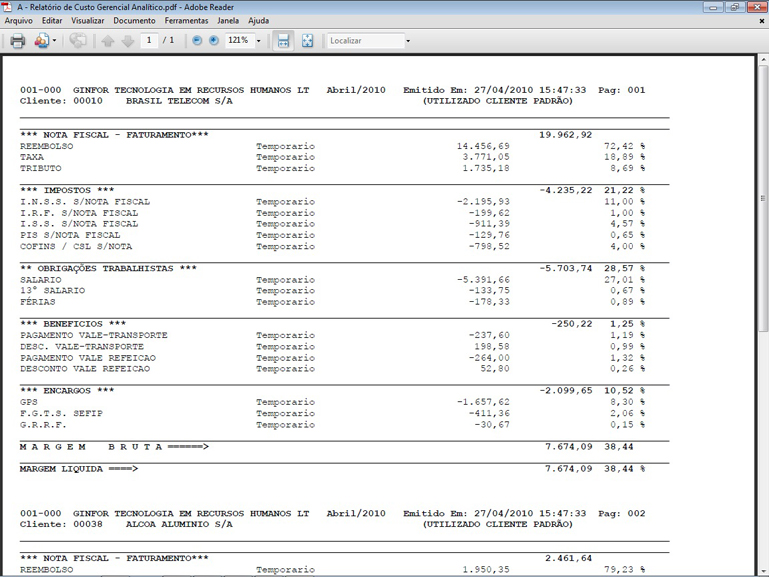Click the Adobe PDF title bar icon
The height and width of the screenshot is (577, 769).
pyautogui.click(x=7, y=7)
